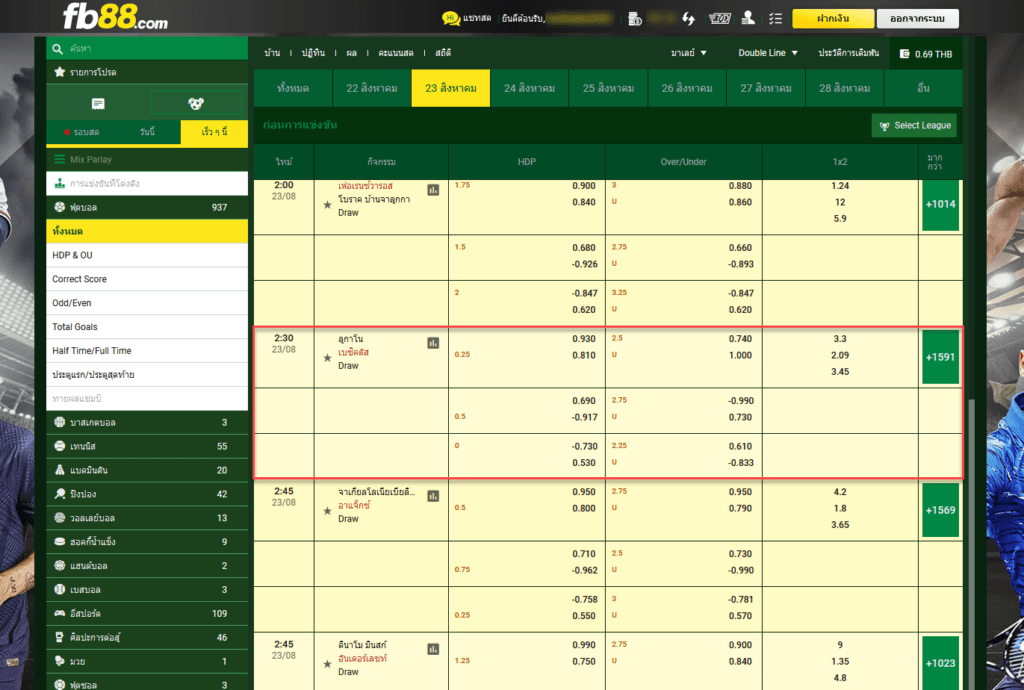
Task: Open the เทนนิส tennis sport icon
Action: [x=59, y=446]
